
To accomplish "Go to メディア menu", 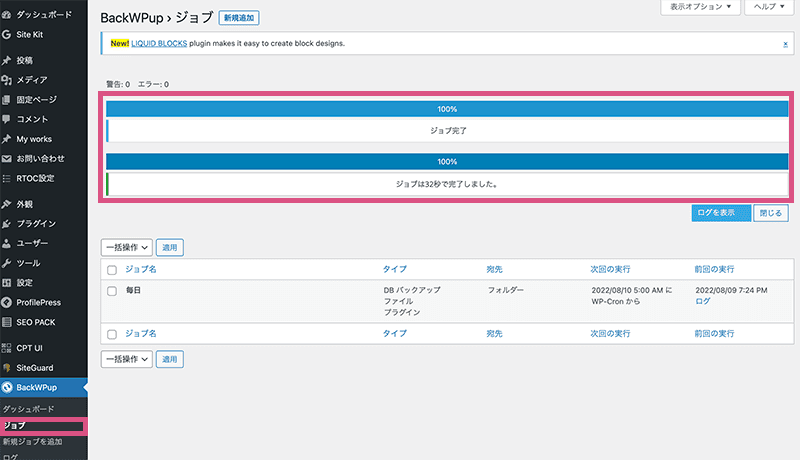I will pos(32,80).
